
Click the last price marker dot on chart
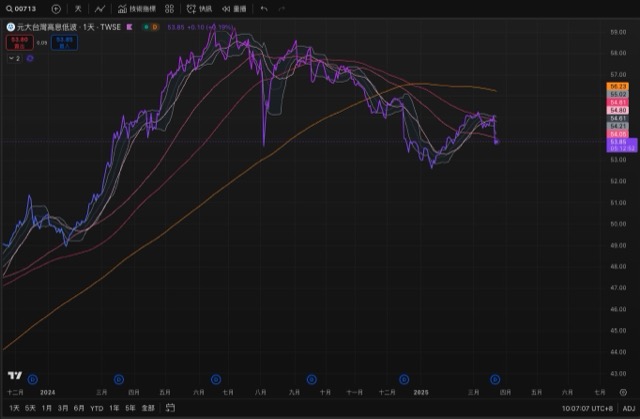click(496, 142)
